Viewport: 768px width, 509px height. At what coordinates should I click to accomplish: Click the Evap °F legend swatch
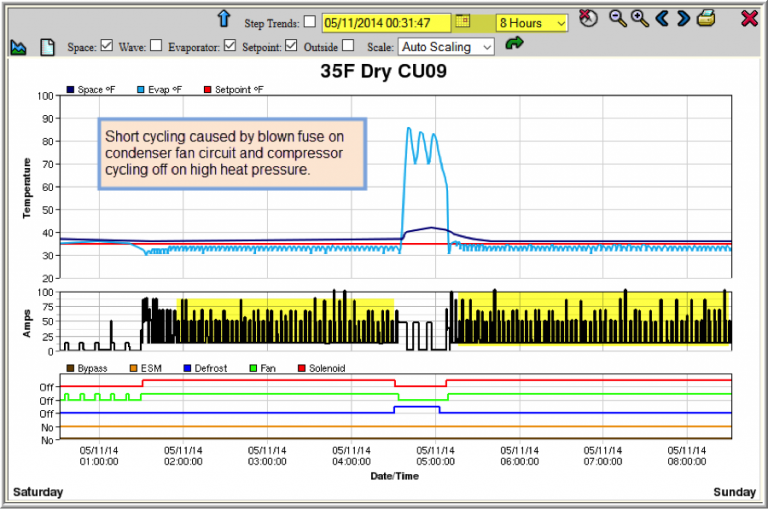(141, 90)
